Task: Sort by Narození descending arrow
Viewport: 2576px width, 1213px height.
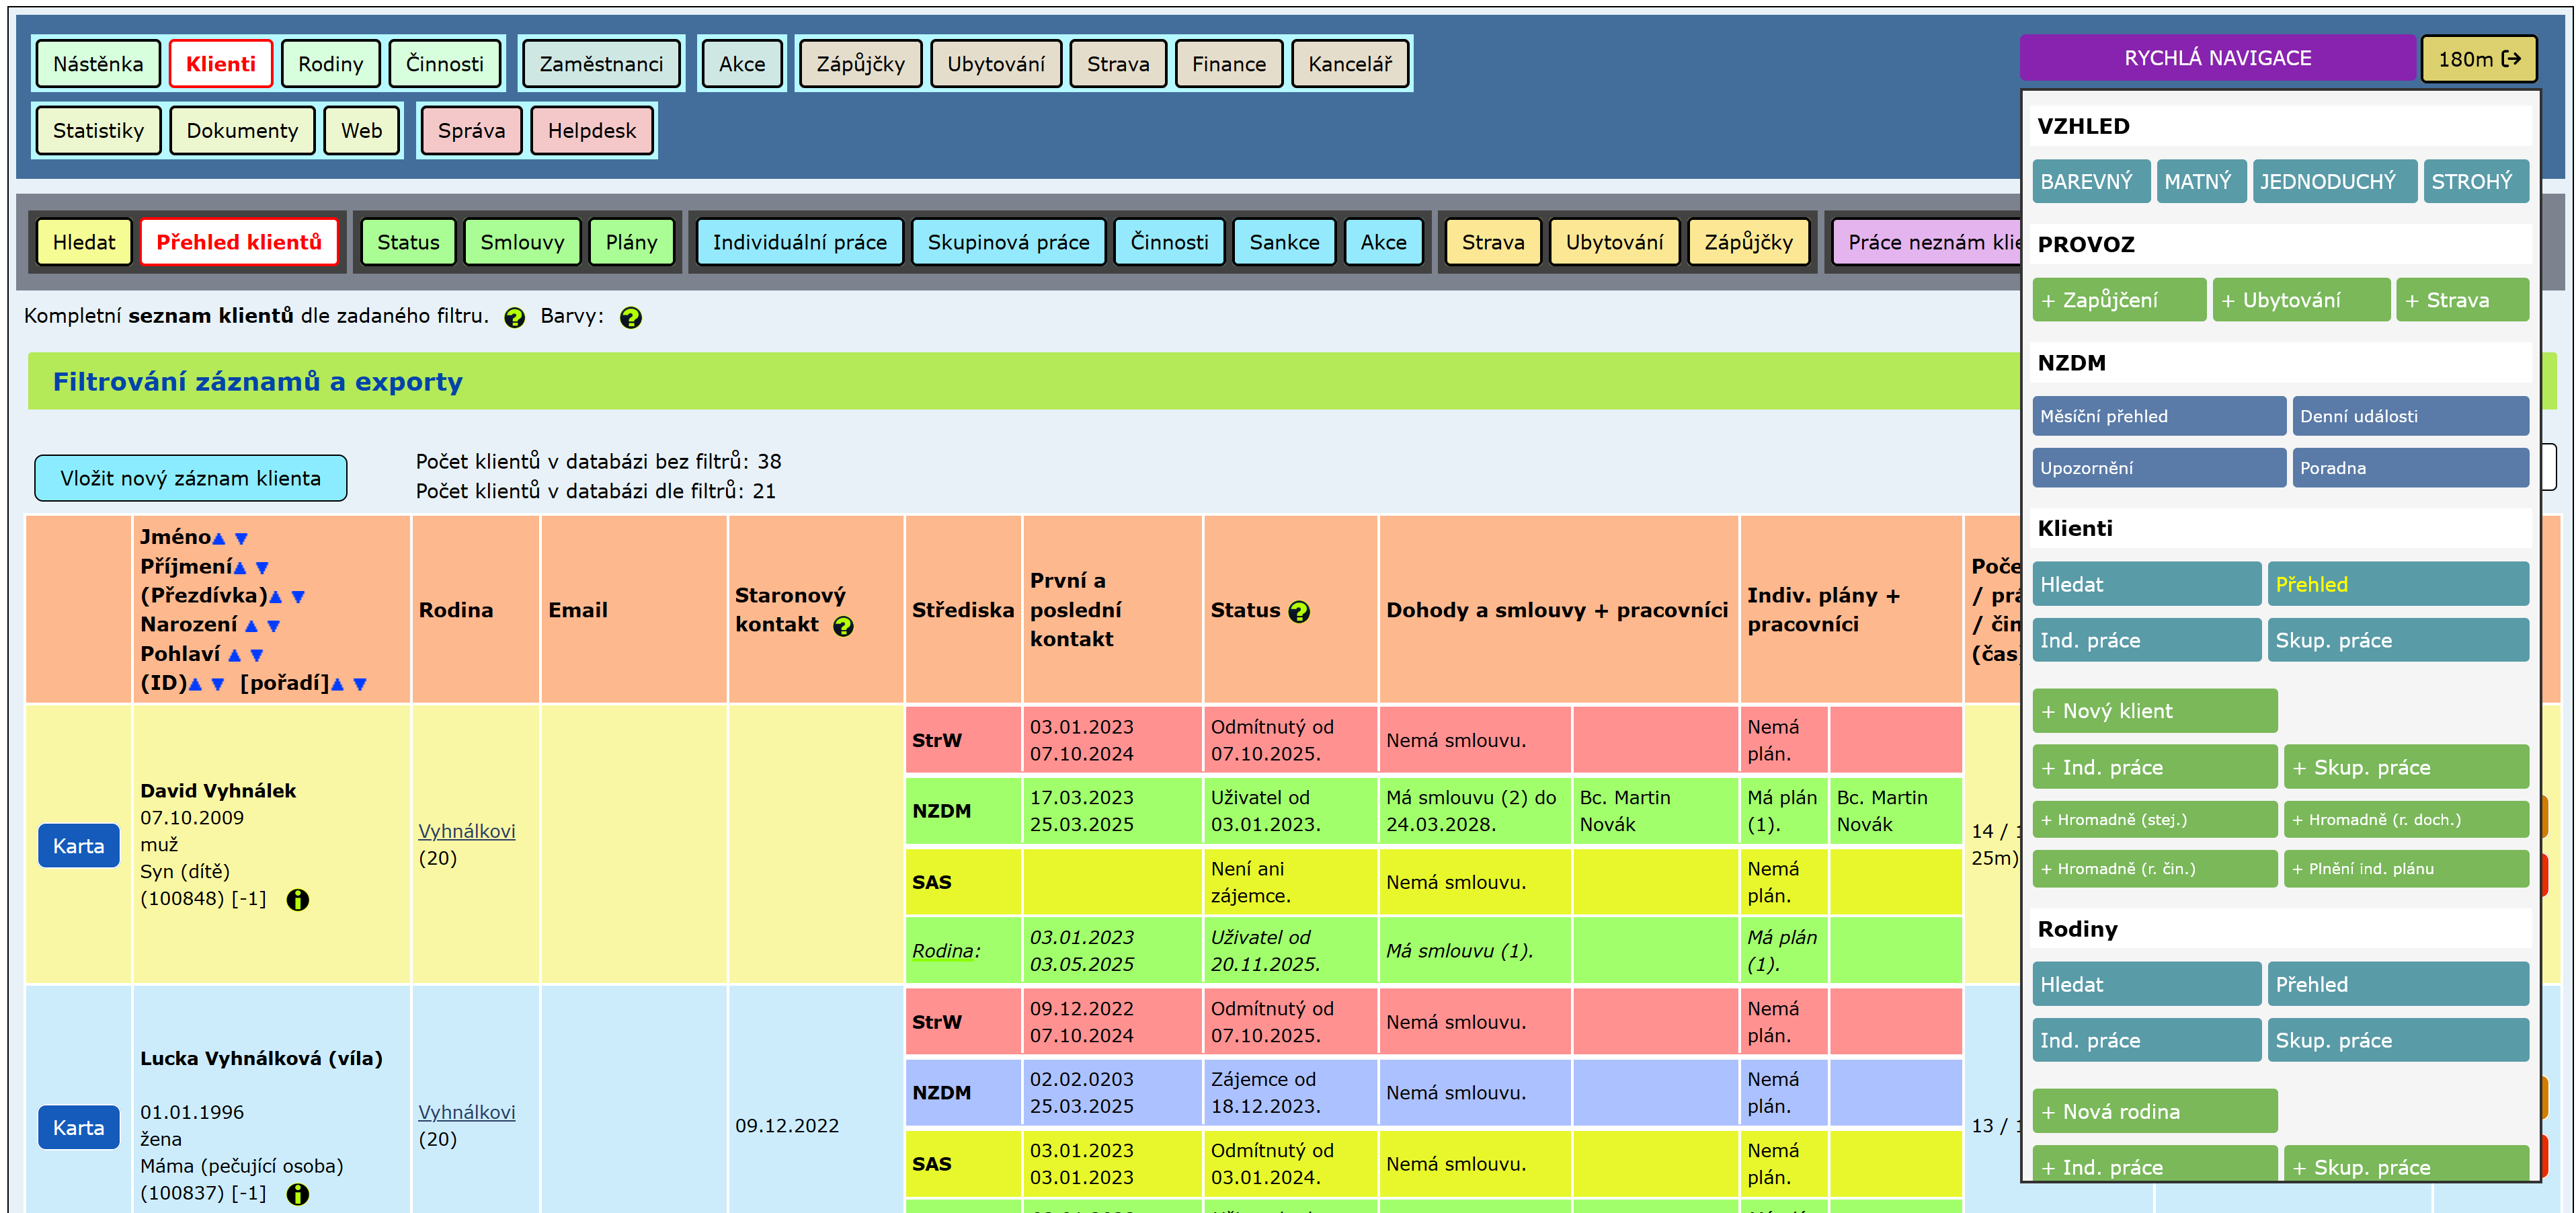Action: [274, 627]
